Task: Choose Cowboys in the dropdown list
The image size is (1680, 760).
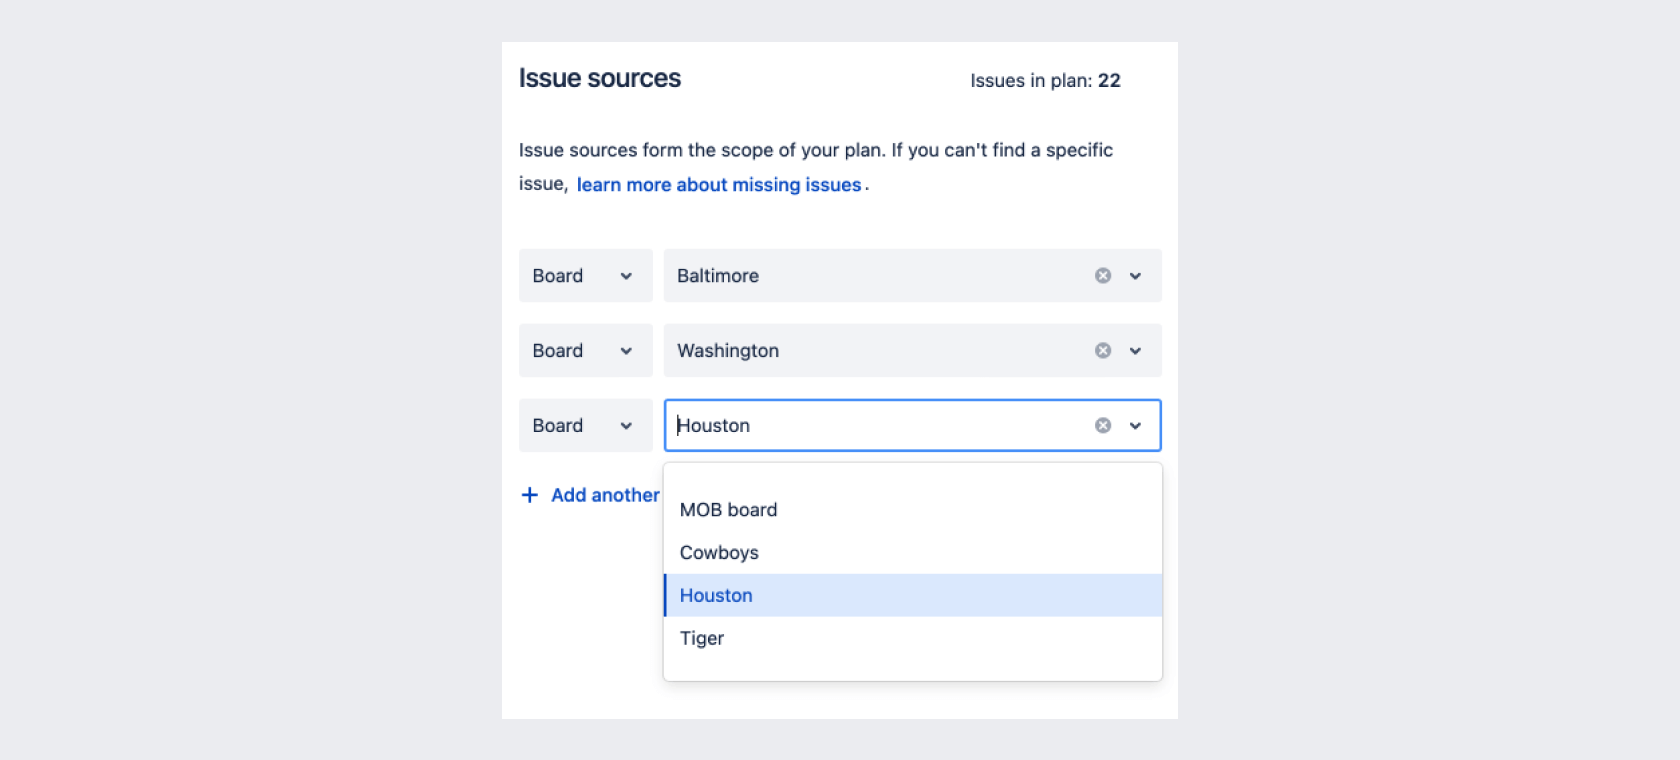Action: coord(913,553)
